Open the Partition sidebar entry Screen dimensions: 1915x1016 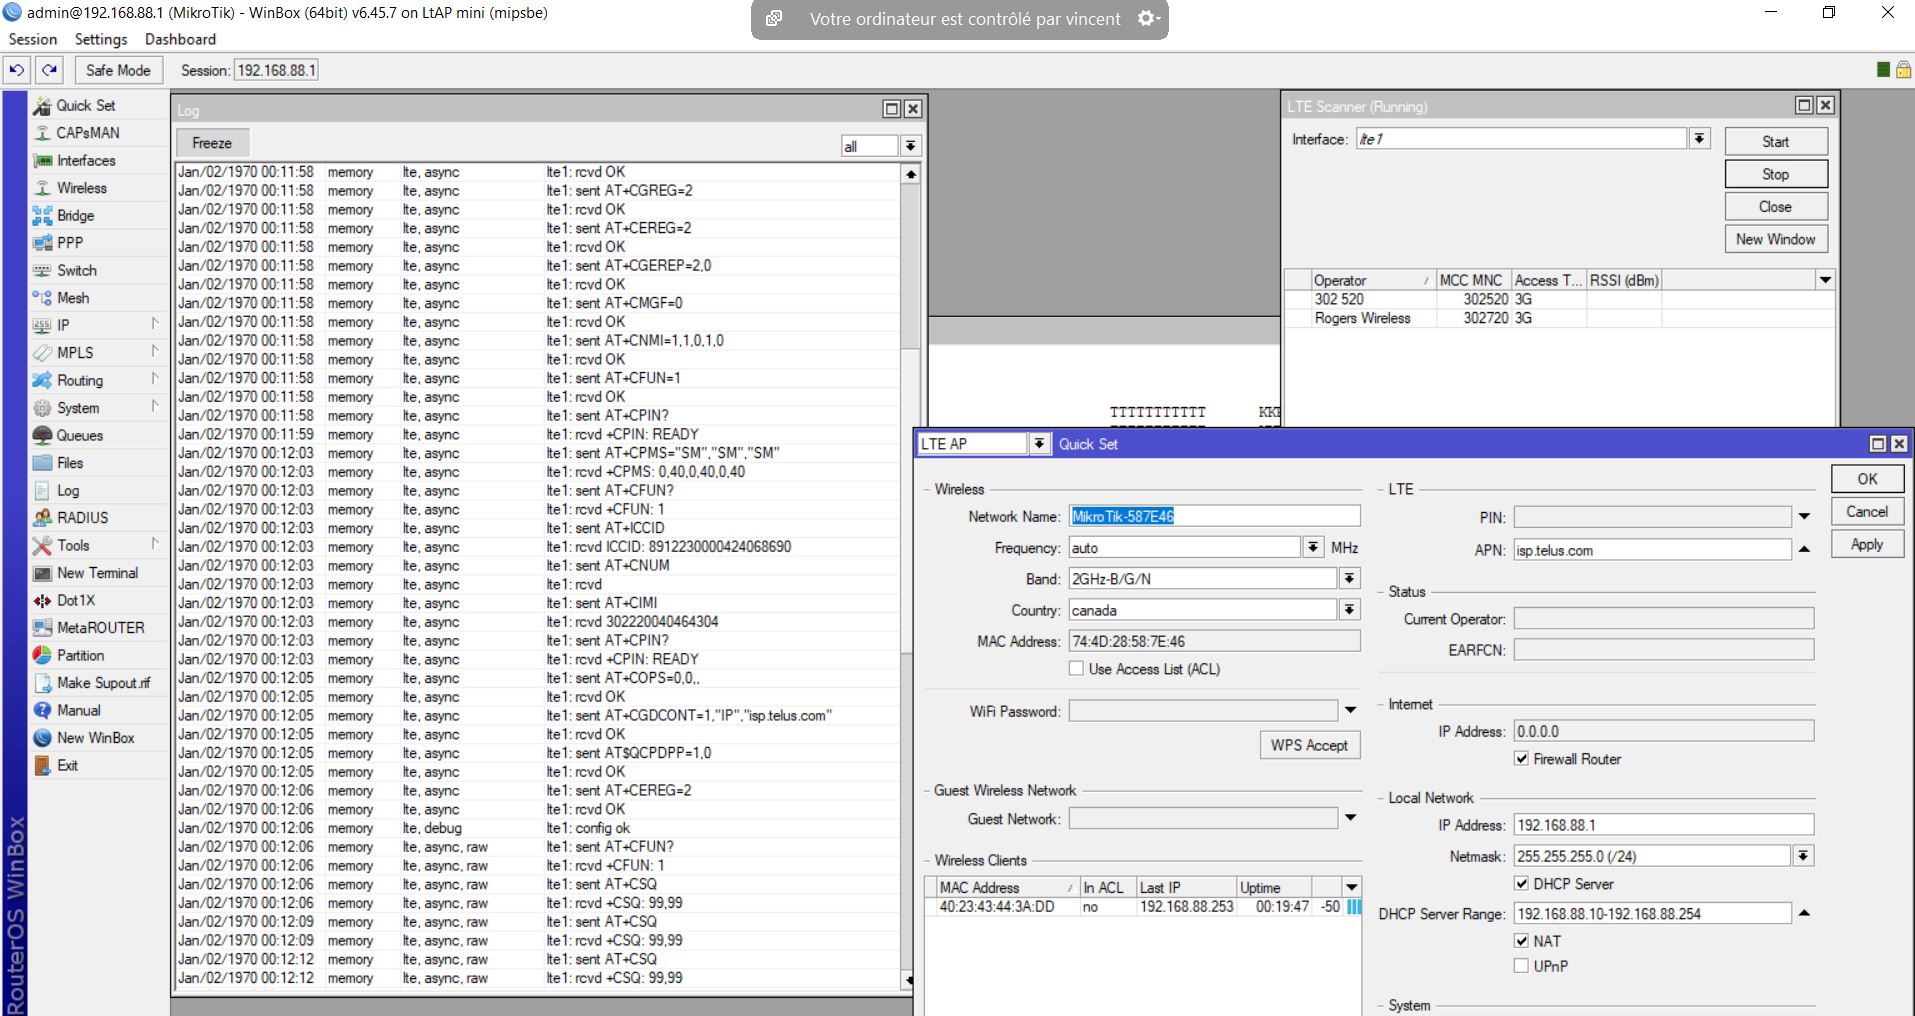tap(80, 656)
